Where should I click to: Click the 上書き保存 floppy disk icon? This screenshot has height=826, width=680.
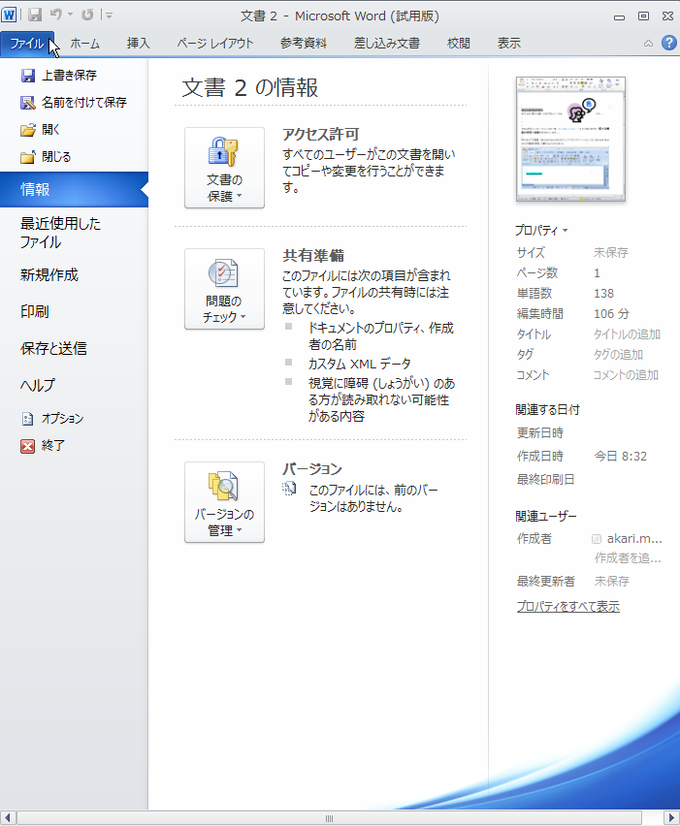[x=28, y=75]
